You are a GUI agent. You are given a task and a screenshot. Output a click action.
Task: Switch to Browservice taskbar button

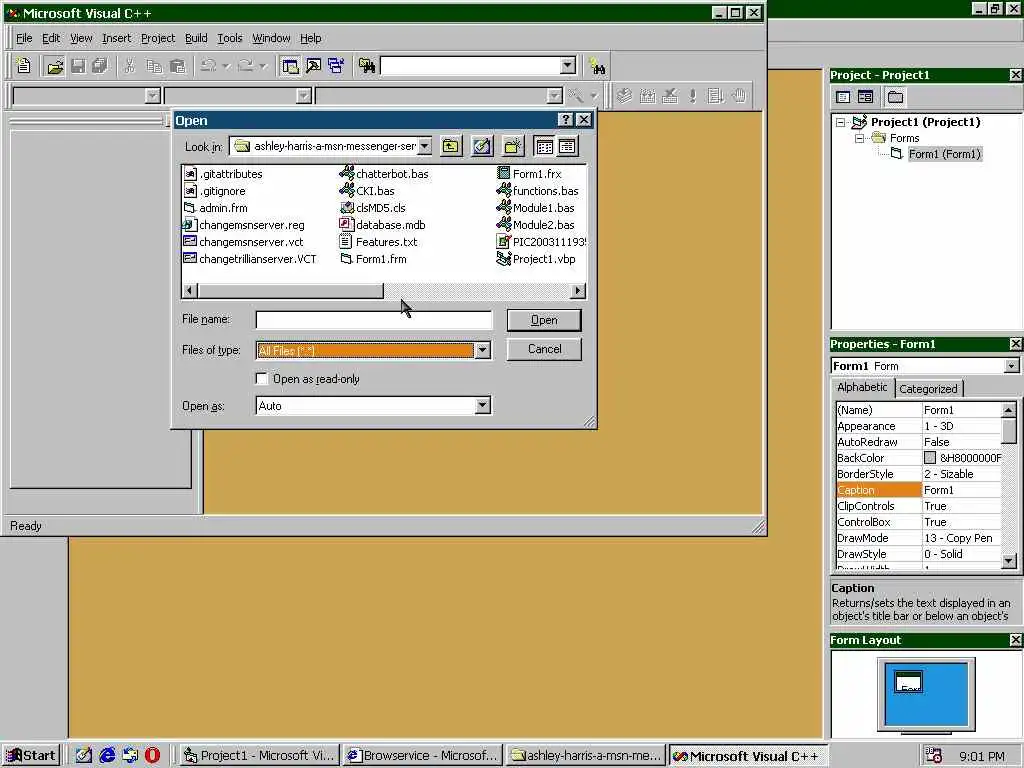pos(423,756)
